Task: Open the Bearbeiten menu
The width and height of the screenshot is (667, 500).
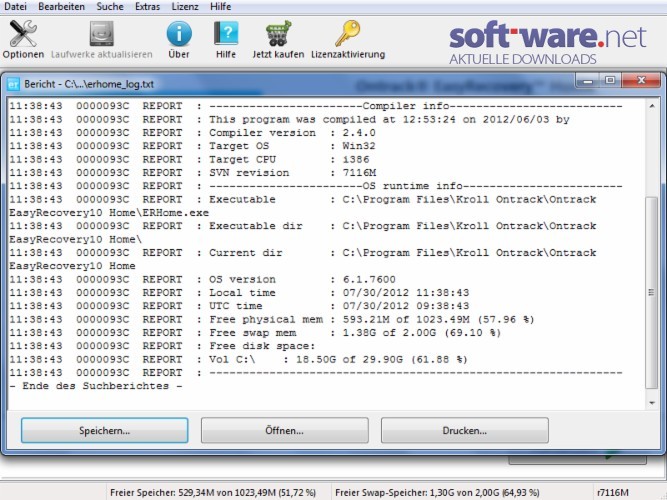Action: point(61,6)
